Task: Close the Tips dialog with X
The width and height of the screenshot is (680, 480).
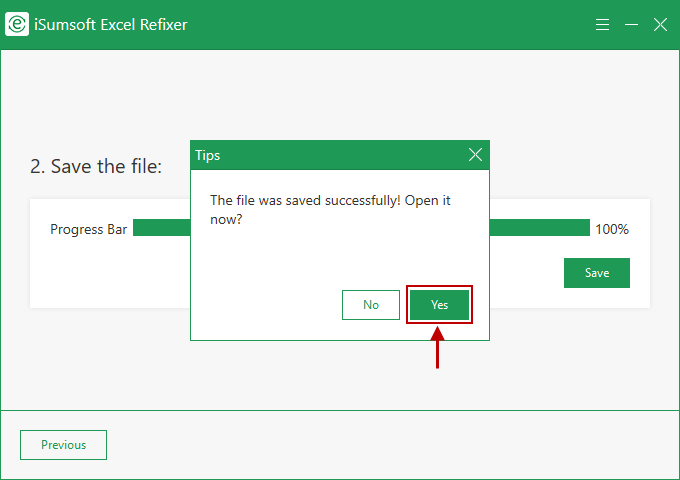Action: click(x=475, y=154)
